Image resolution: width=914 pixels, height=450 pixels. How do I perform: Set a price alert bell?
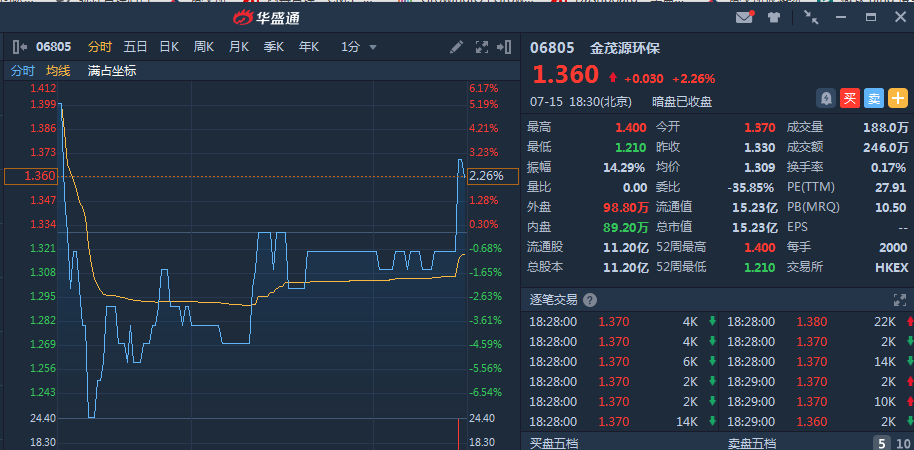pyautogui.click(x=825, y=99)
